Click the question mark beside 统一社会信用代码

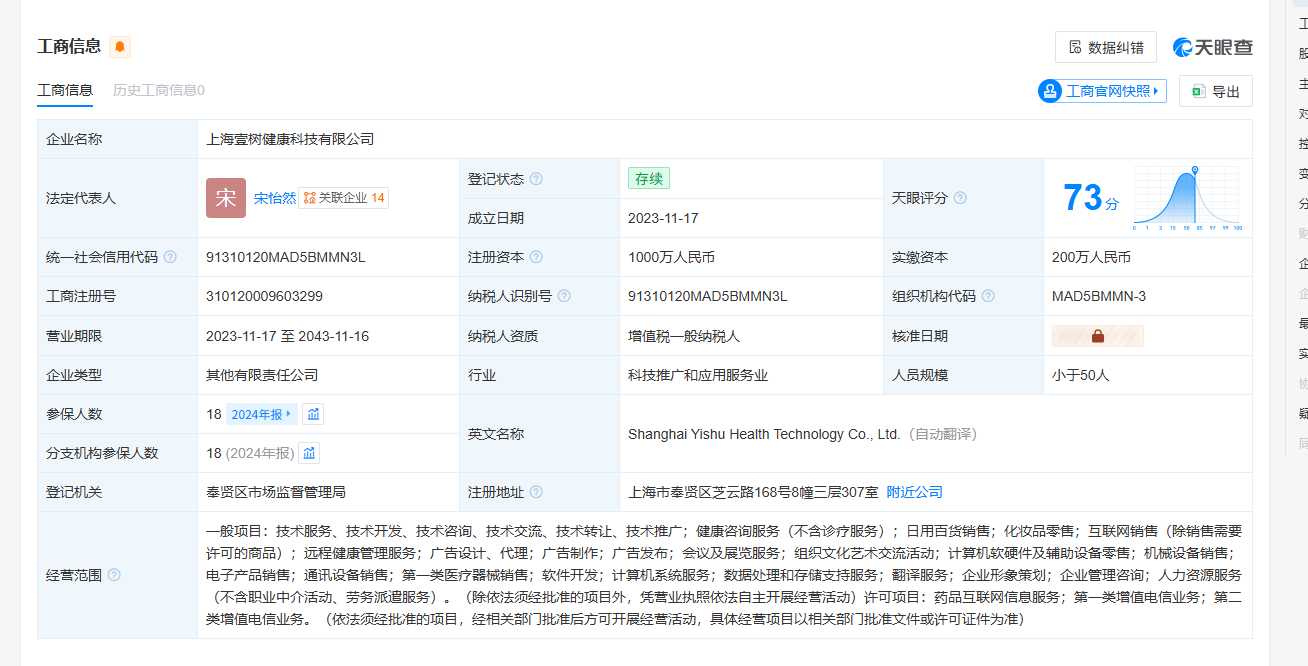tap(170, 257)
